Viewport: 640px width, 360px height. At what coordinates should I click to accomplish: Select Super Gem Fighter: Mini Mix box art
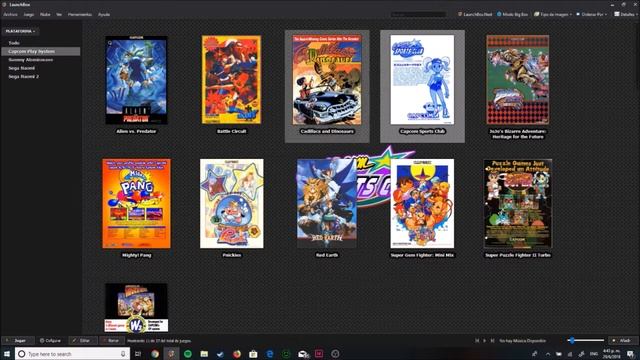[x=422, y=204]
